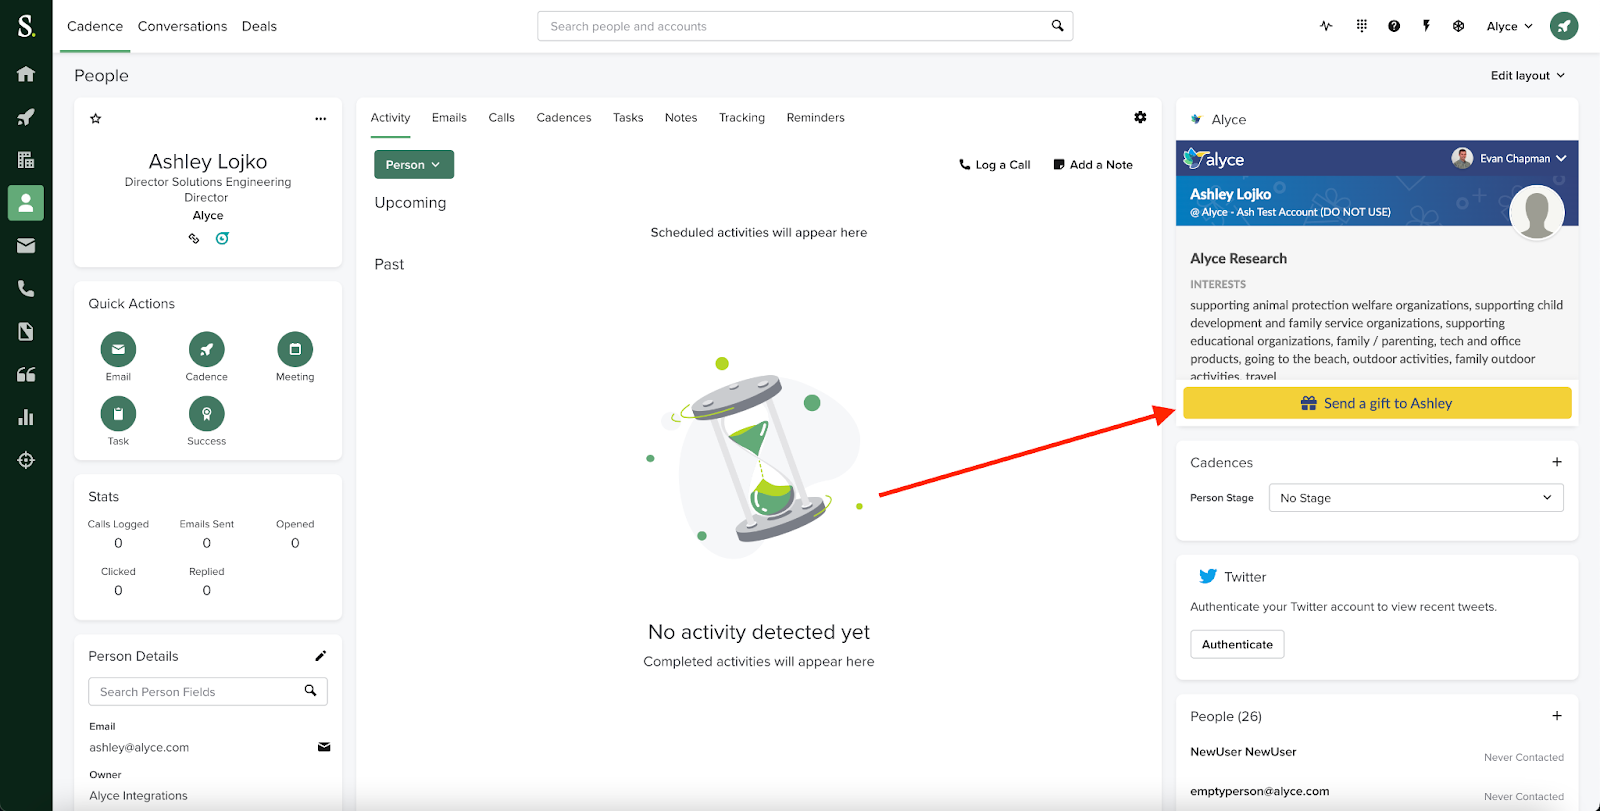Click Add a Note

[x=1093, y=165]
